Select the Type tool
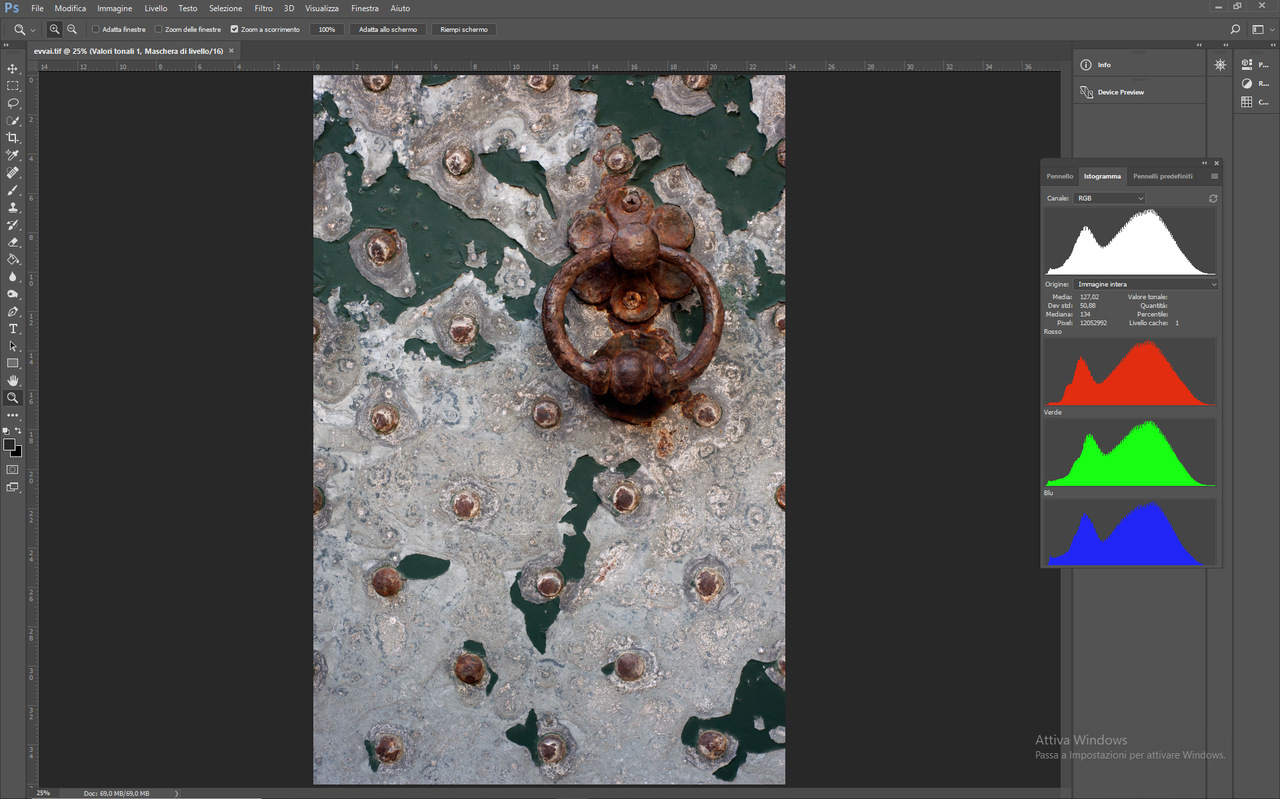This screenshot has width=1280, height=799. tap(13, 329)
